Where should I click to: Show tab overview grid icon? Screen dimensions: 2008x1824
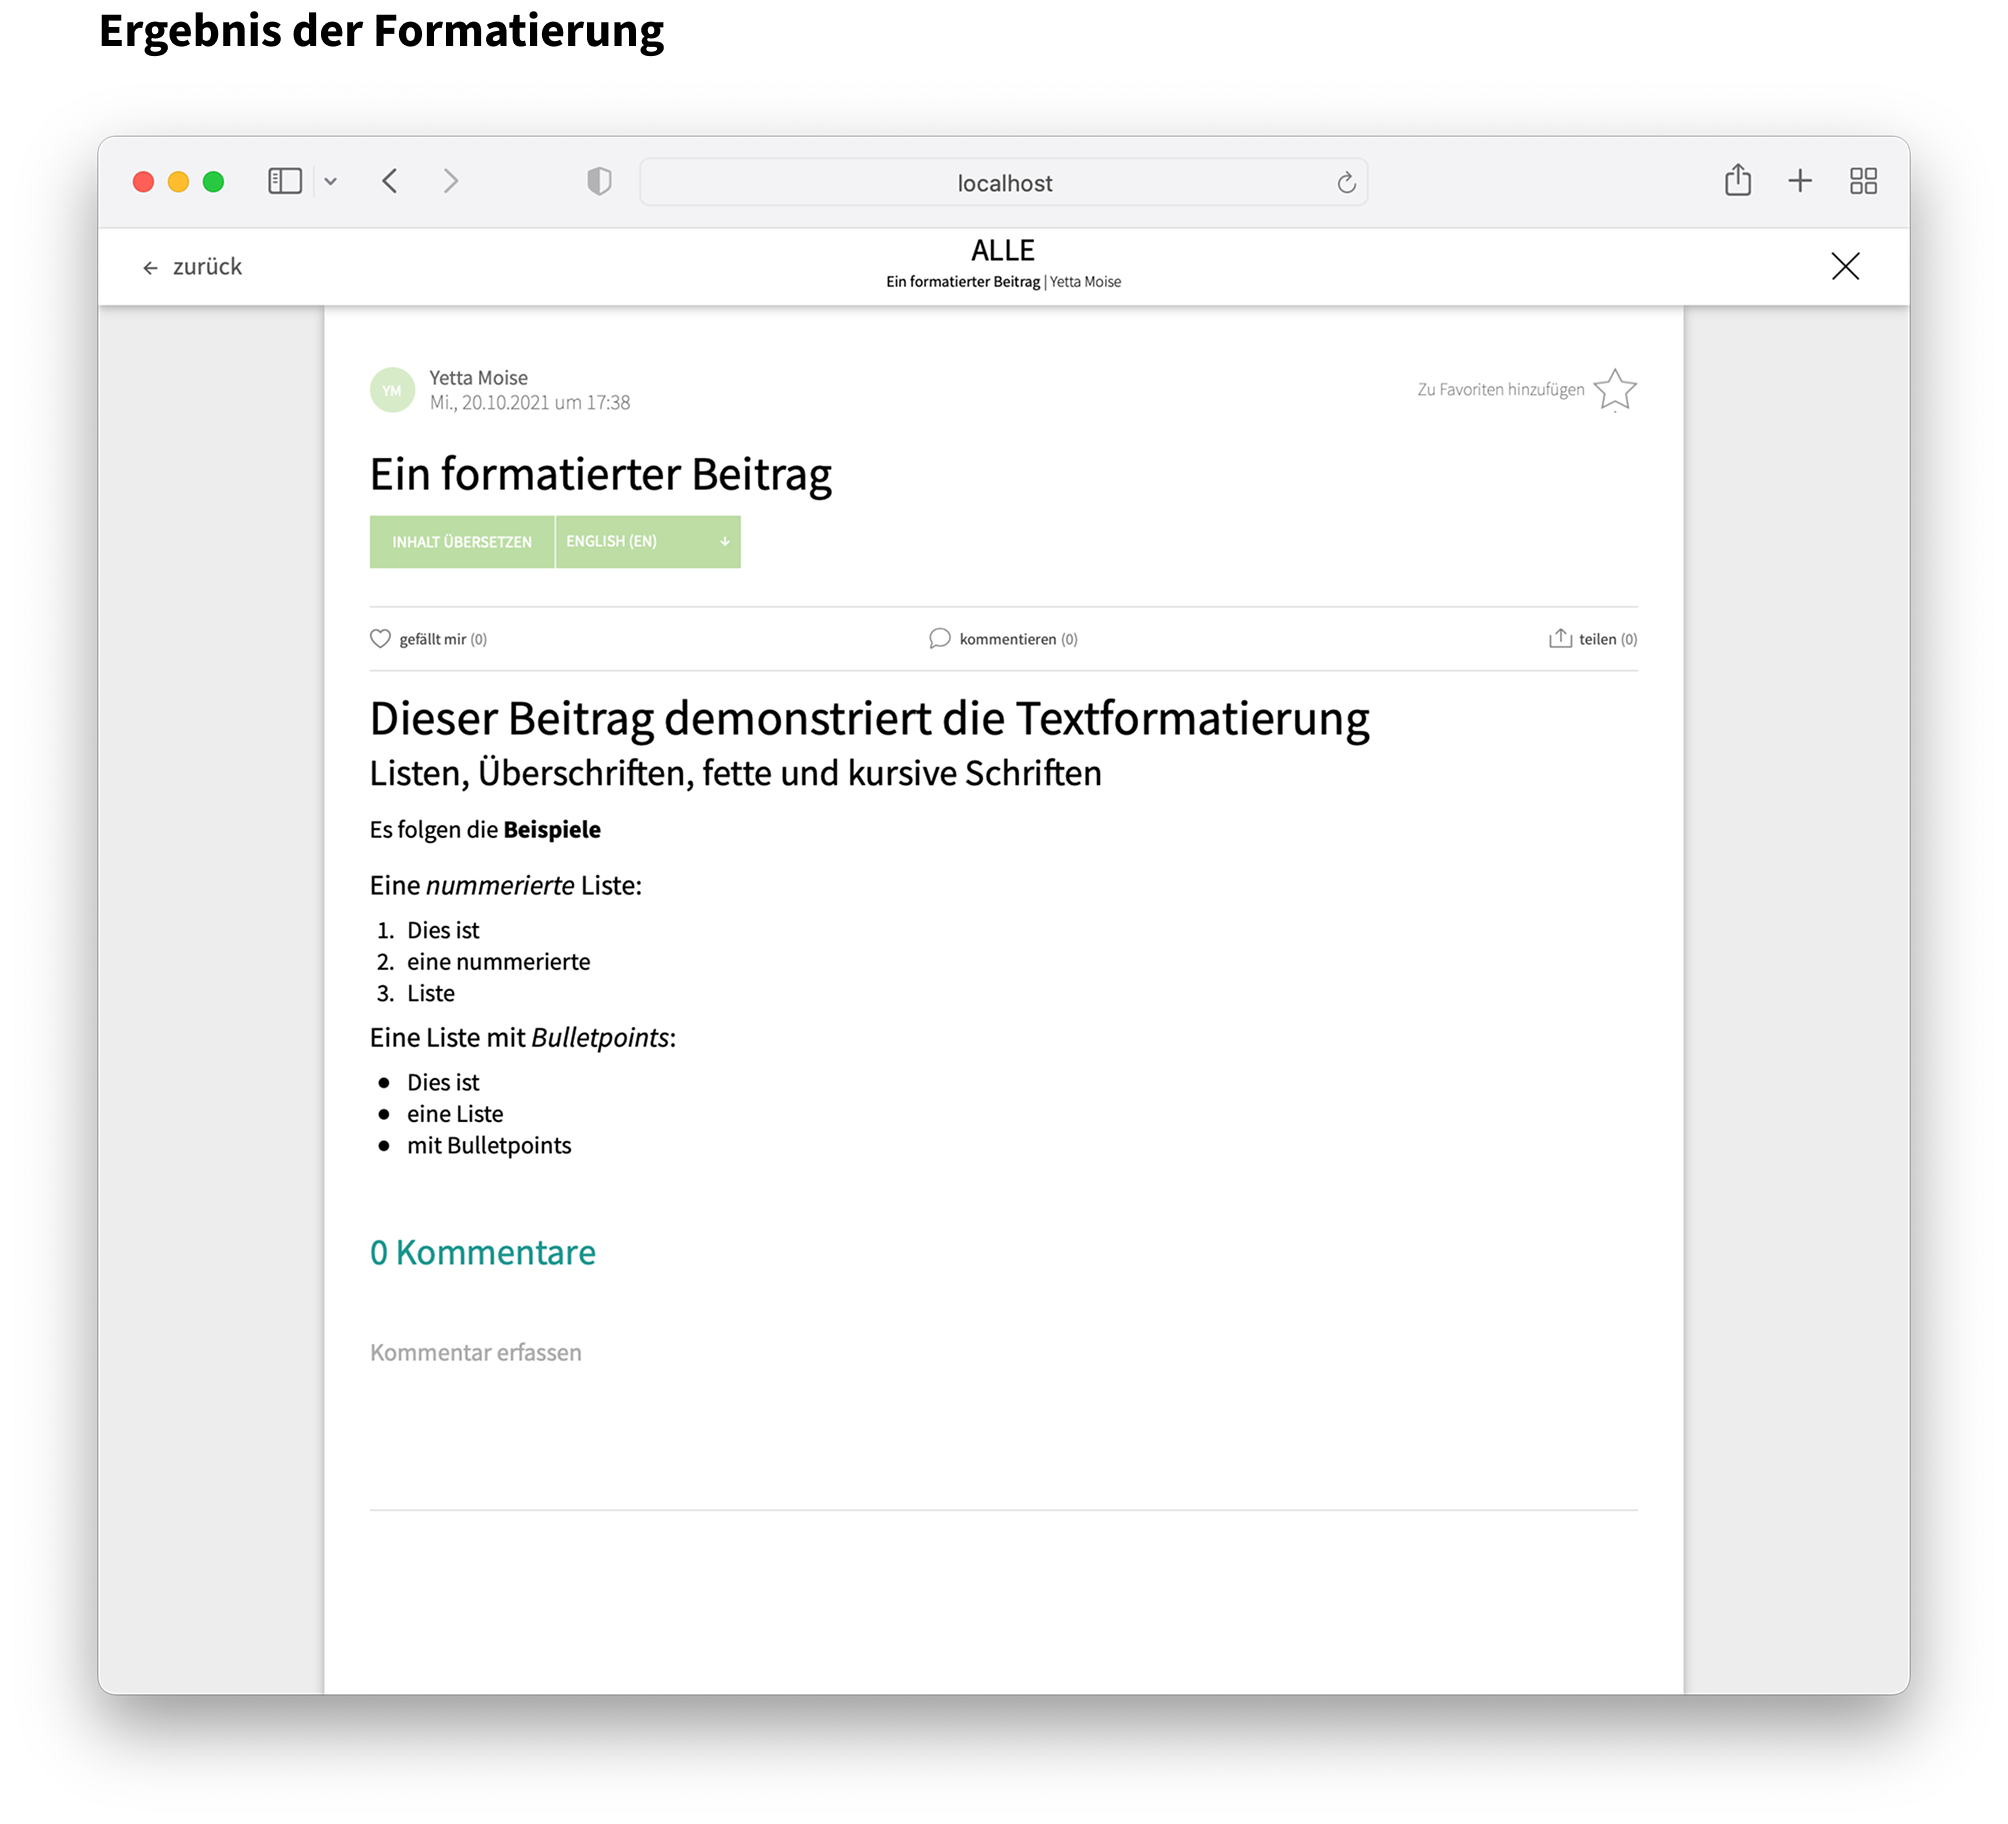tap(1863, 181)
